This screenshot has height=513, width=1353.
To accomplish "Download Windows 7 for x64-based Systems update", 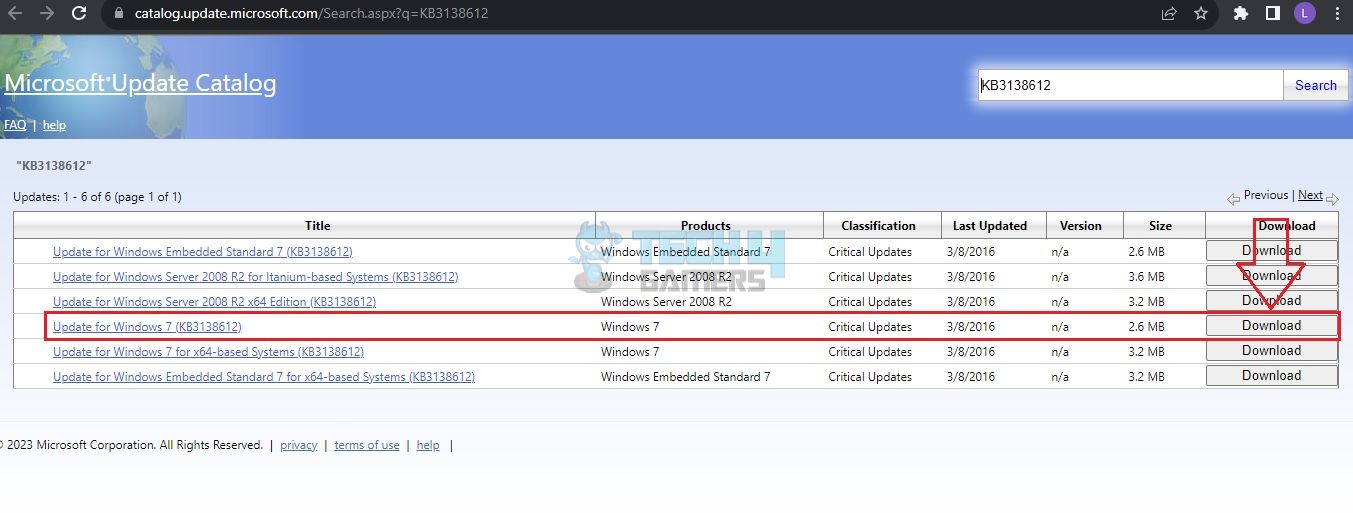I will tap(1272, 351).
